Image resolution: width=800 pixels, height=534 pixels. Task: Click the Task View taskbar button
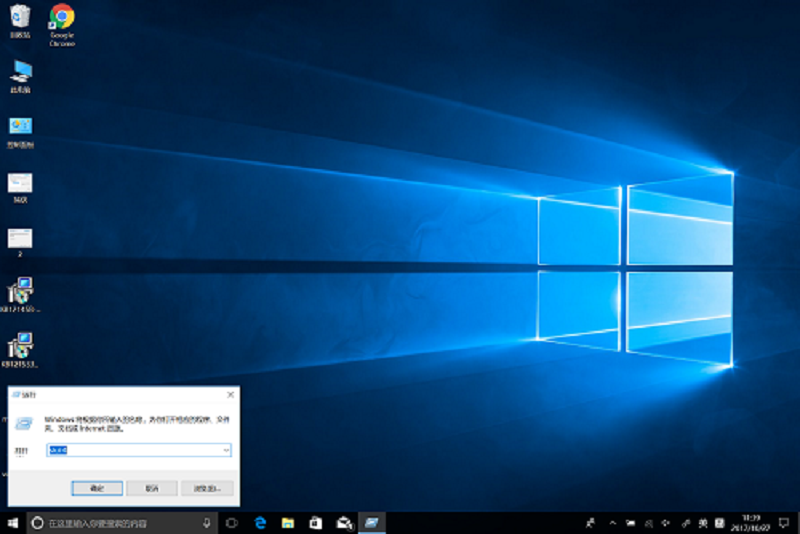[x=232, y=523]
